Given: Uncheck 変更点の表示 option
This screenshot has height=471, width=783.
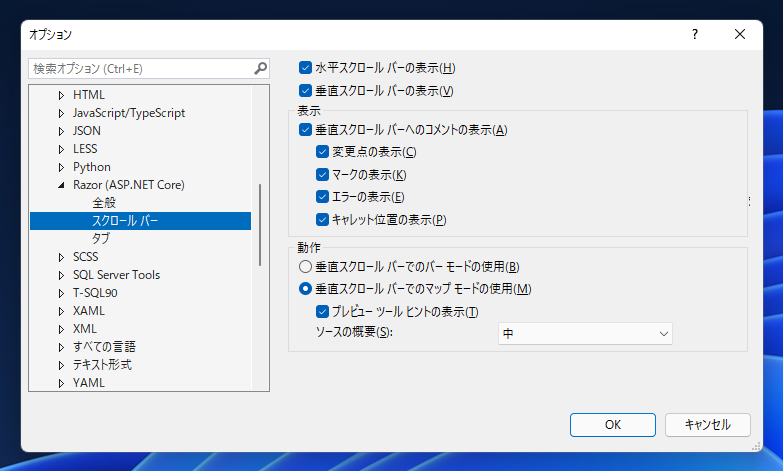Looking at the screenshot, I should point(322,151).
